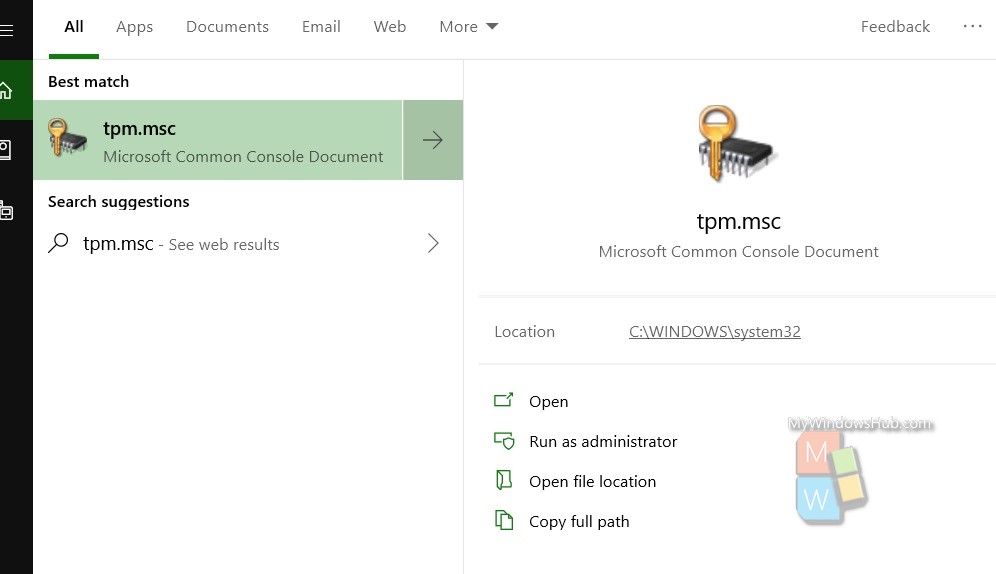Click the Feedback button

coord(895,27)
